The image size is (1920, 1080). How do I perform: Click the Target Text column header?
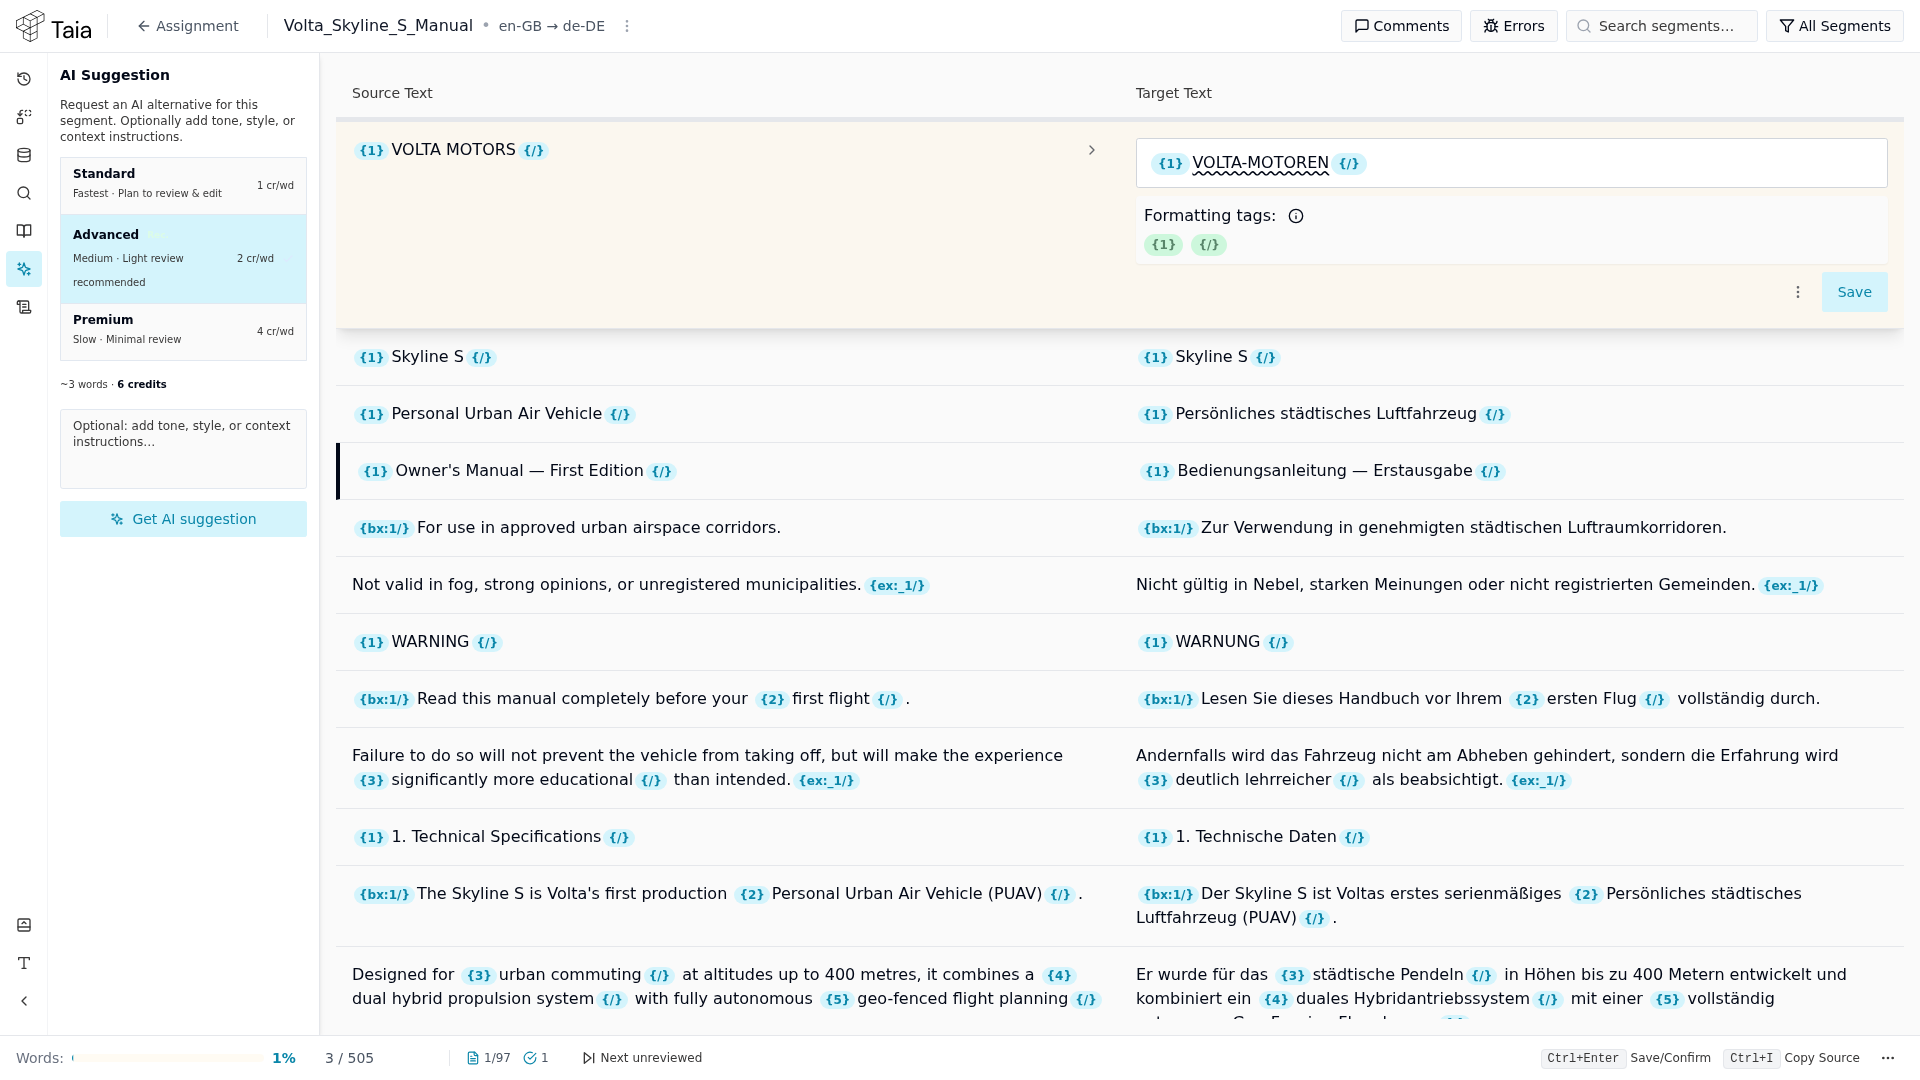1173,93
